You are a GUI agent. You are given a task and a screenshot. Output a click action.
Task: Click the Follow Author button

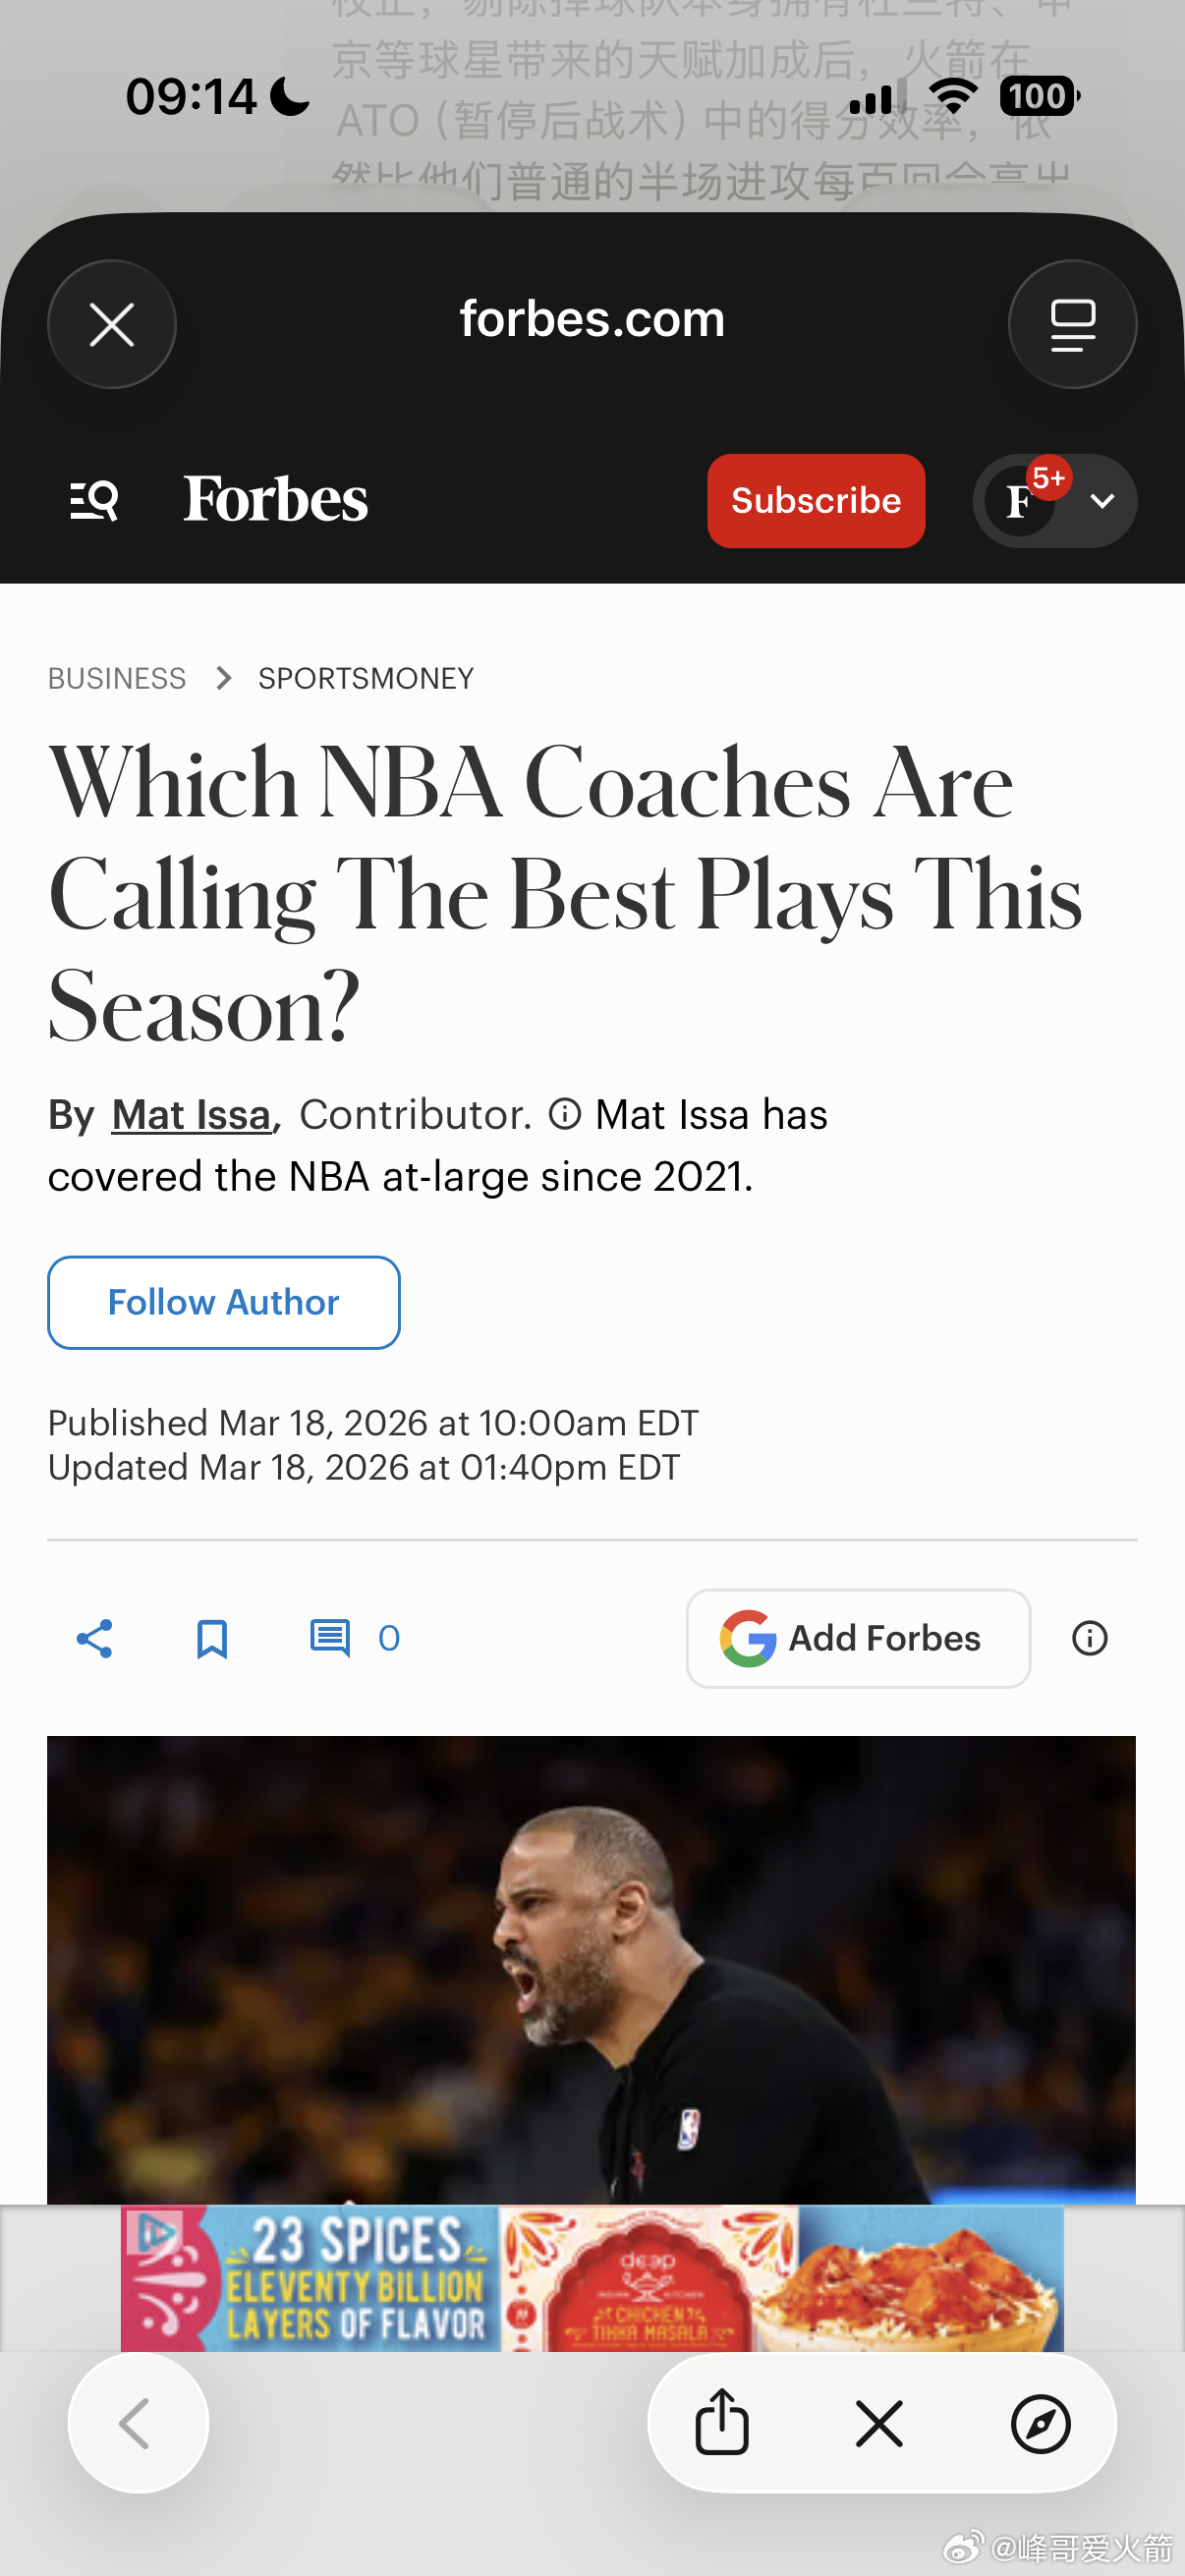(224, 1302)
